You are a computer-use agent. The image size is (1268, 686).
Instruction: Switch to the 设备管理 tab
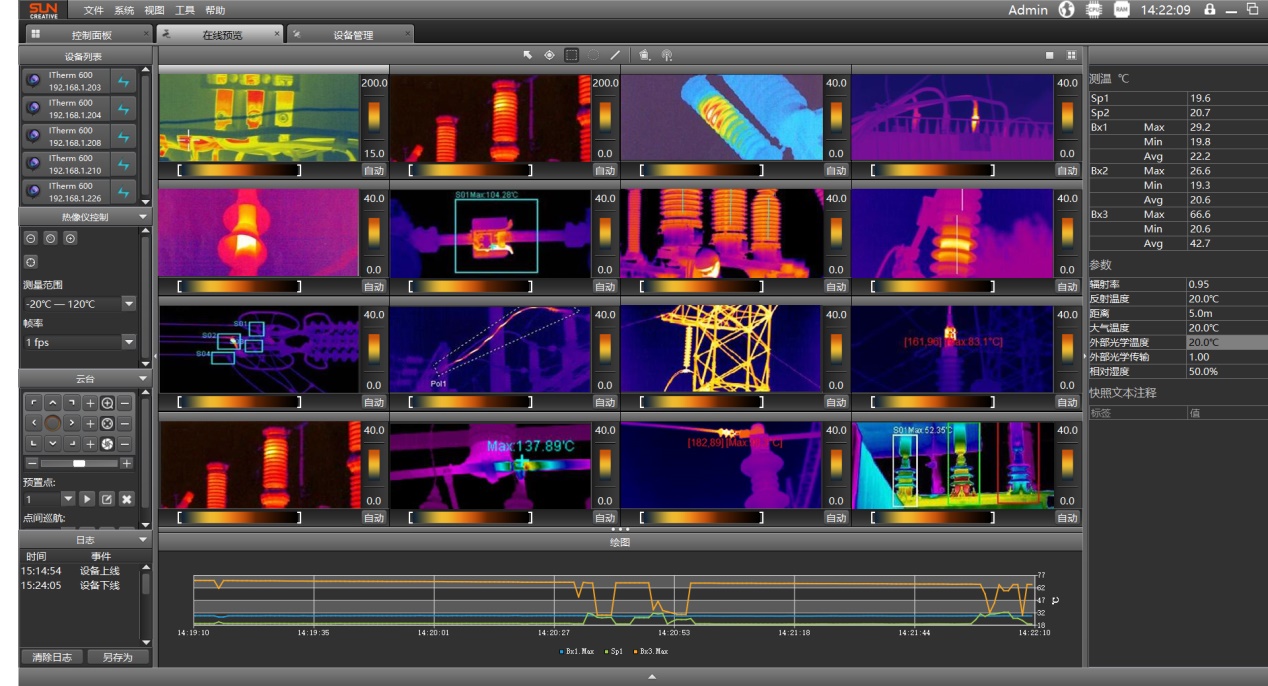tap(352, 35)
